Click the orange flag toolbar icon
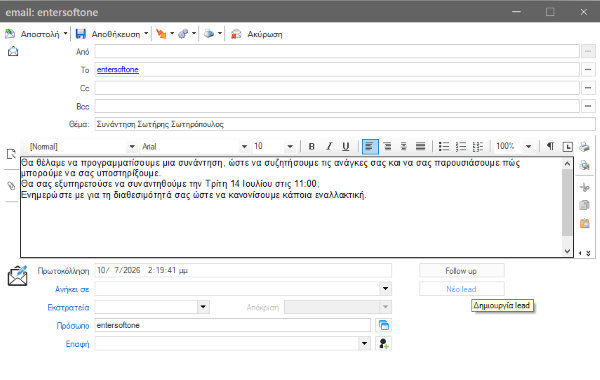Image resolution: width=600 pixels, height=380 pixels. click(161, 34)
